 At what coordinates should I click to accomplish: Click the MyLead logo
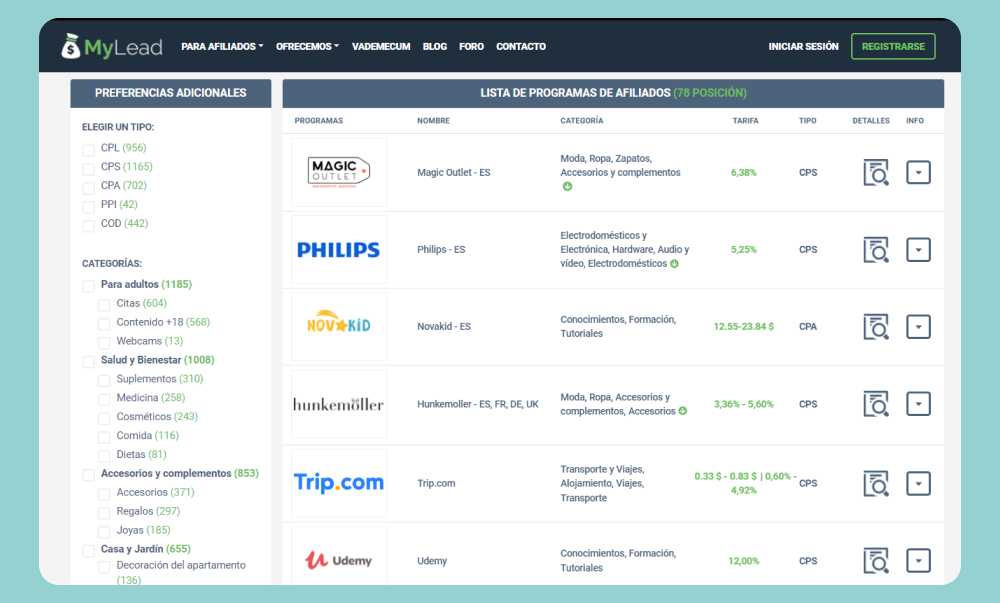click(x=112, y=46)
